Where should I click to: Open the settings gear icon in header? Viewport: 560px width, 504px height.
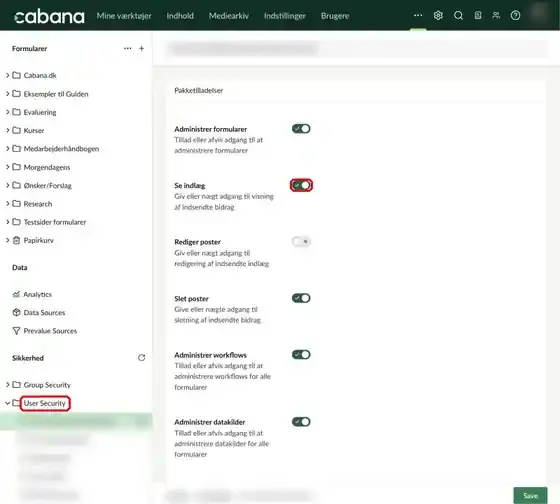[438, 15]
